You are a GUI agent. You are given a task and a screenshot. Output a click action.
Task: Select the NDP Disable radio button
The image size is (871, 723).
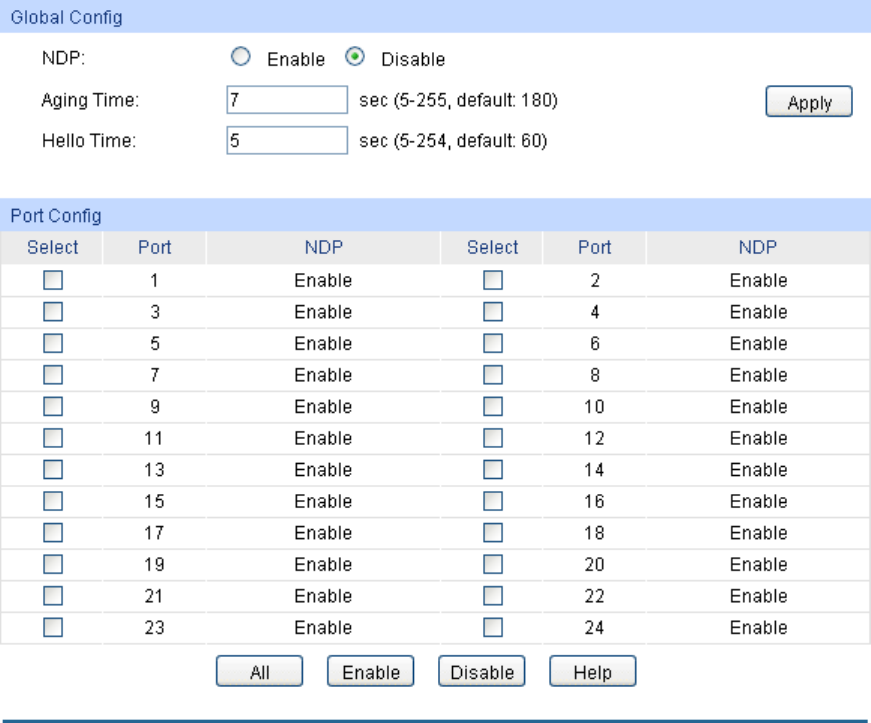354,58
